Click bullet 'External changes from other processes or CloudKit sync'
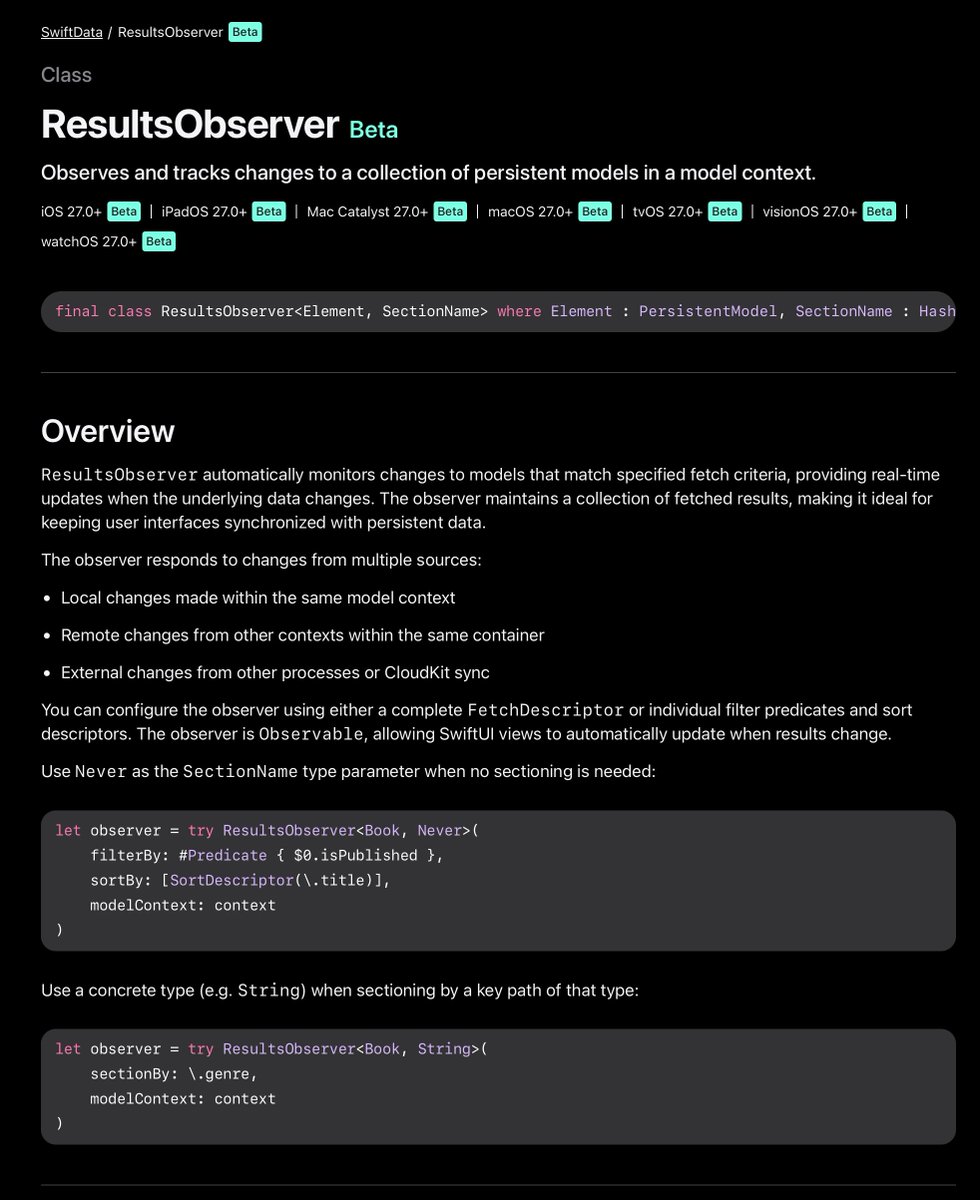 275,672
